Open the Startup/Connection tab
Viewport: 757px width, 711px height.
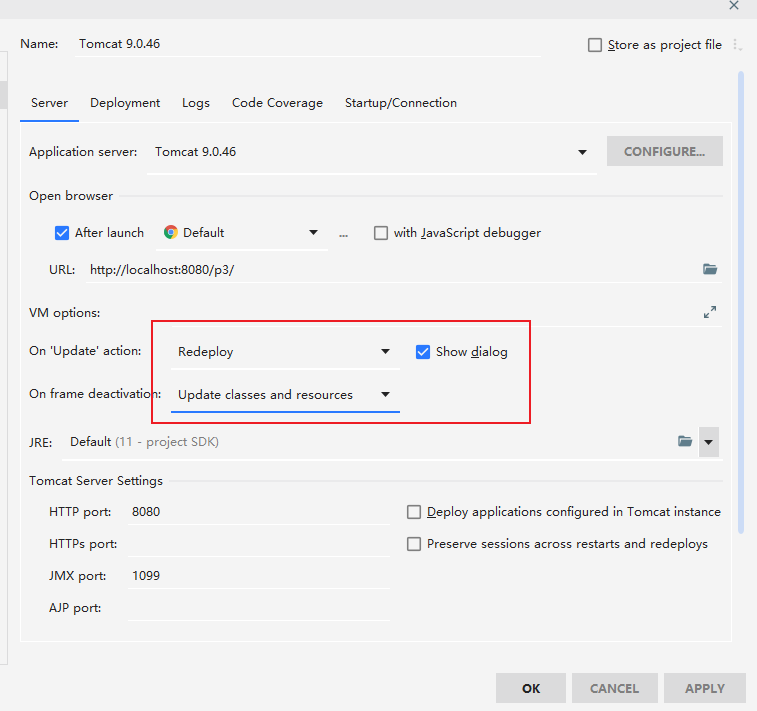[400, 103]
